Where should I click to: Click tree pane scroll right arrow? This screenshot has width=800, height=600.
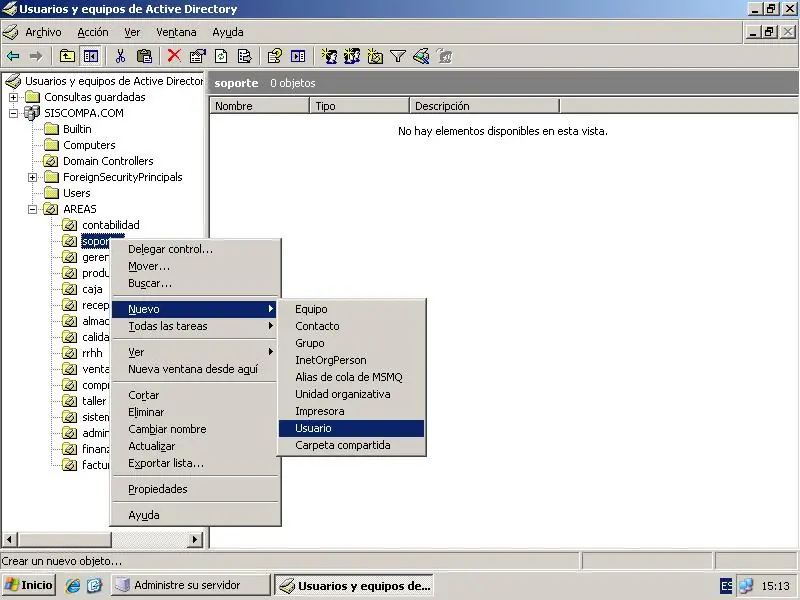click(x=194, y=539)
